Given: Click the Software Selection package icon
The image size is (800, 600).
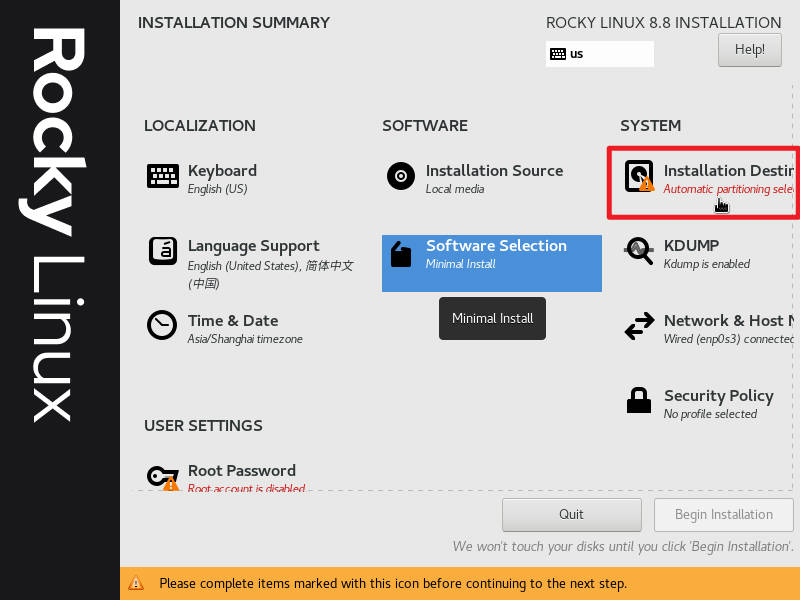Looking at the screenshot, I should click(401, 254).
